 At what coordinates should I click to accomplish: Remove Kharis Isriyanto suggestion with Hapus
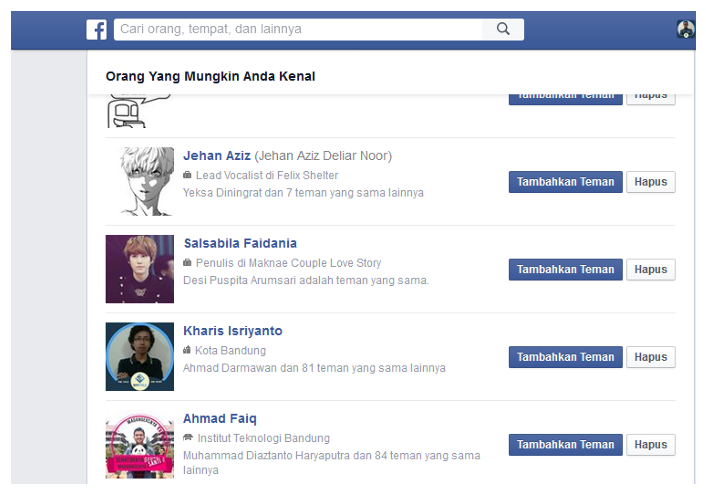[x=650, y=357]
